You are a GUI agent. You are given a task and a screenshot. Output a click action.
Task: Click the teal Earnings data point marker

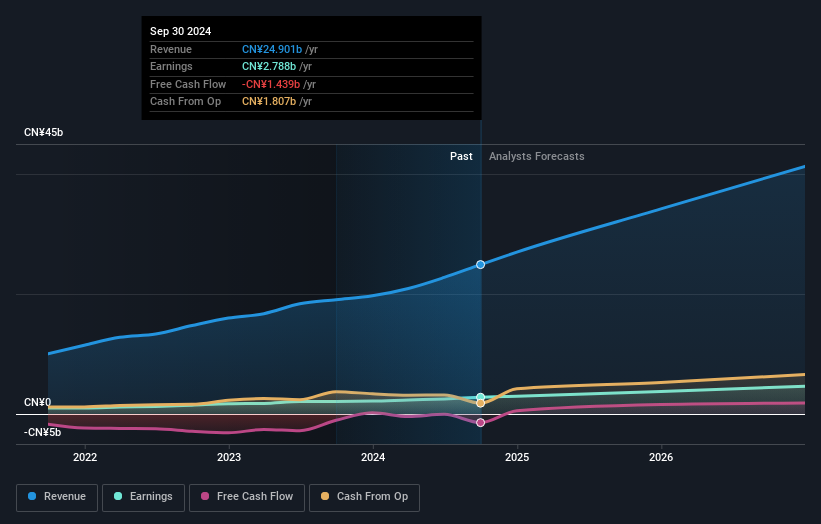click(x=480, y=397)
